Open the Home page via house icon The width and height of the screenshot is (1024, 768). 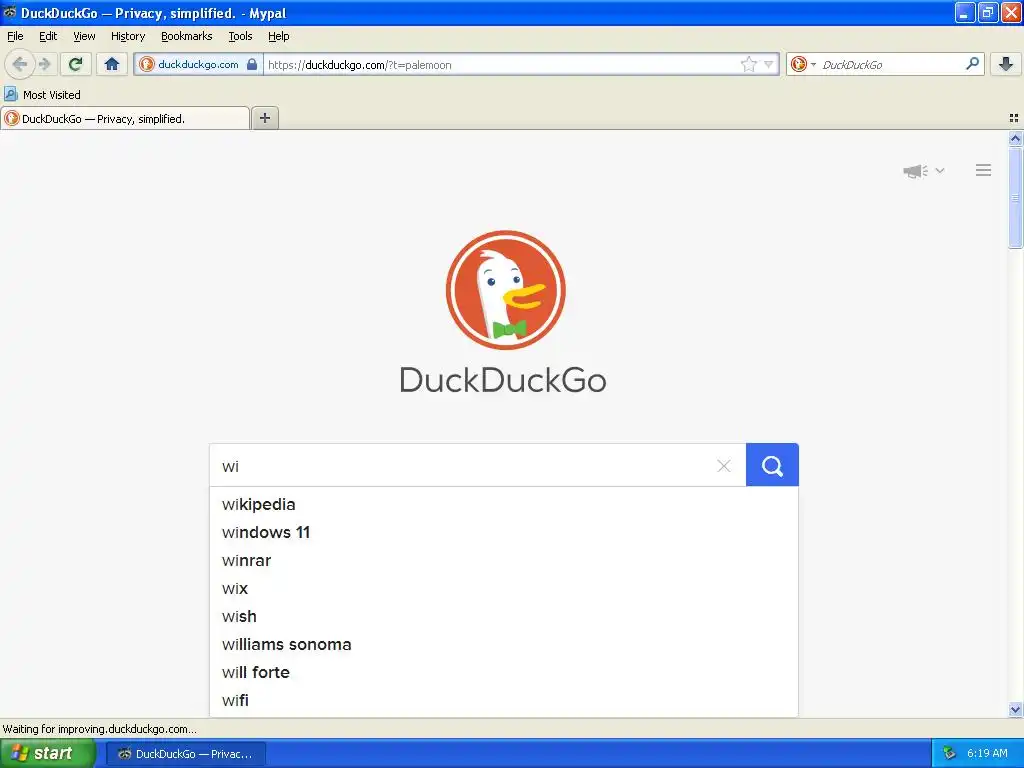tap(112, 64)
